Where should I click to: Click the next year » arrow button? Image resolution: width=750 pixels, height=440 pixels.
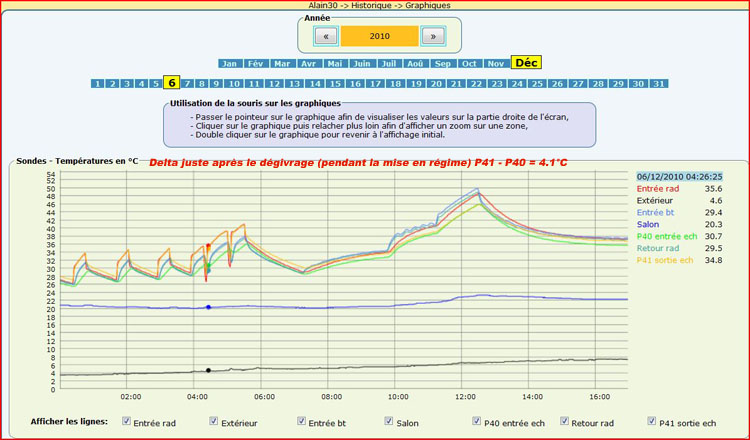click(x=432, y=36)
